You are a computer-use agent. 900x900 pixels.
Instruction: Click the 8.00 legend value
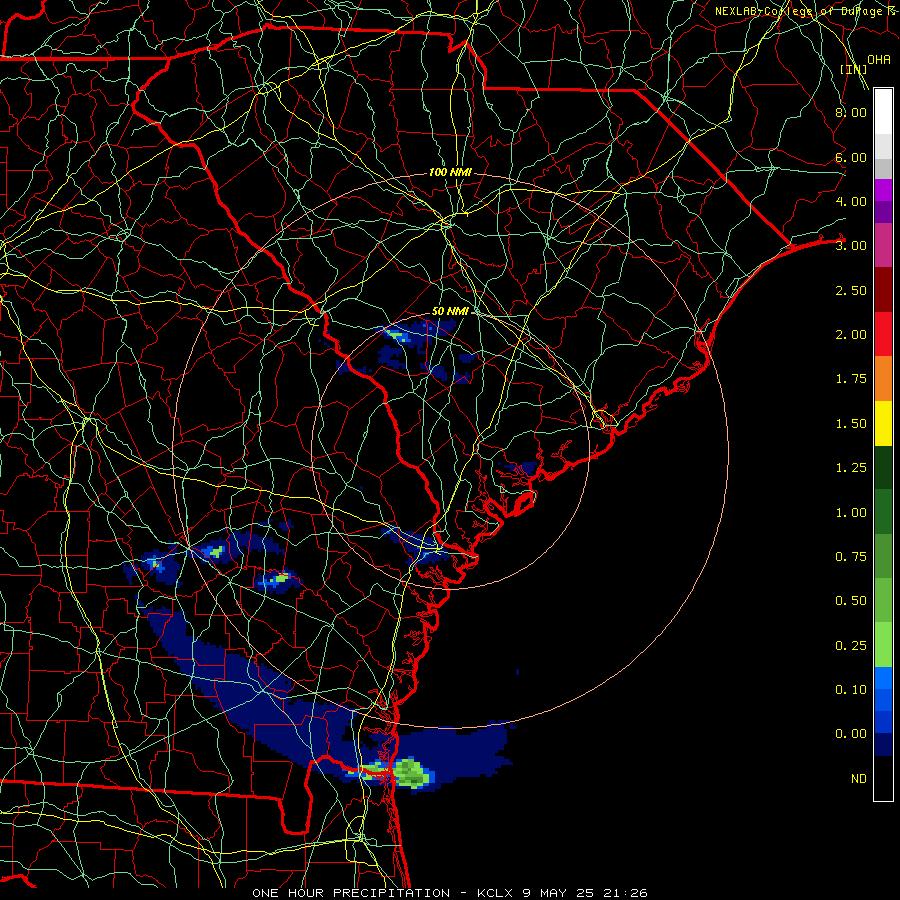tap(851, 112)
